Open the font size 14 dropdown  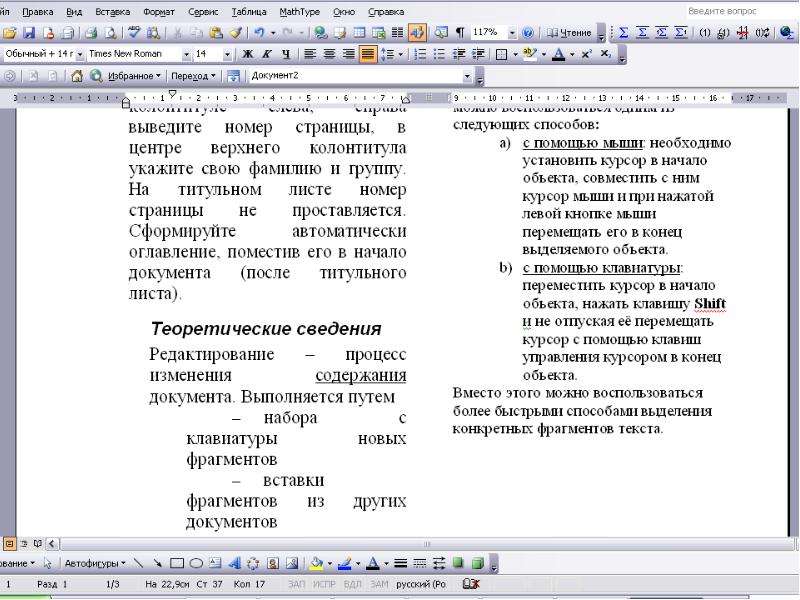[x=227, y=54]
